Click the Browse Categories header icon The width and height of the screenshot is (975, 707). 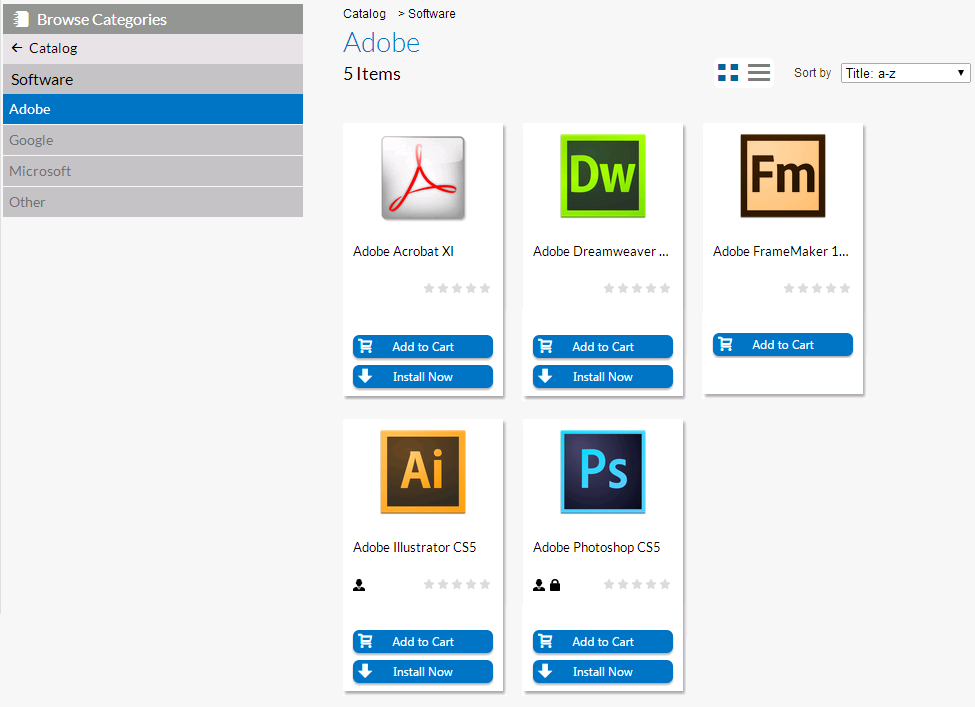(x=20, y=18)
